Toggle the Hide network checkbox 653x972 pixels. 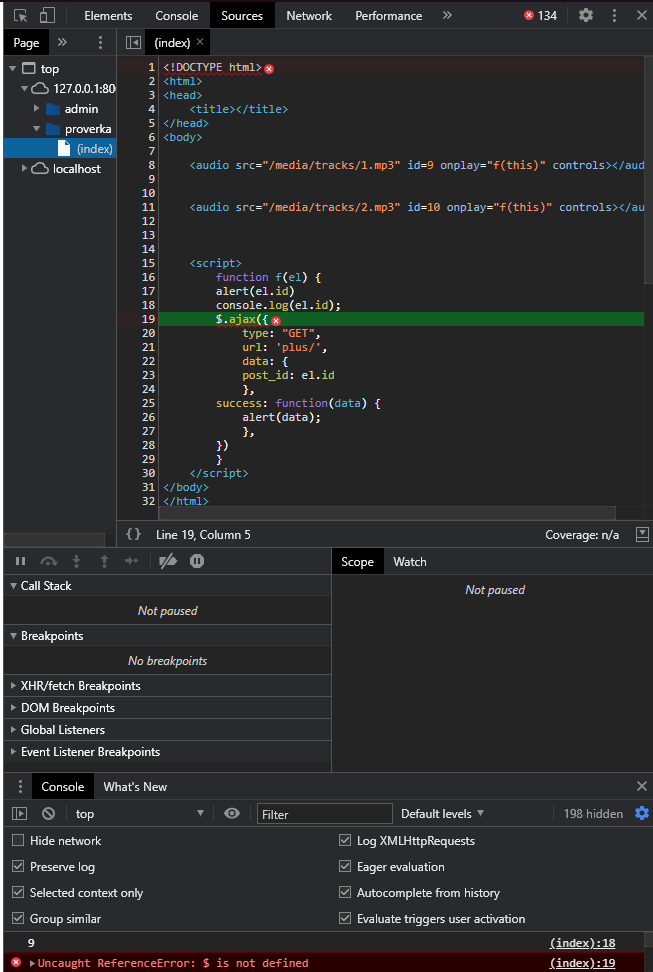coord(19,841)
